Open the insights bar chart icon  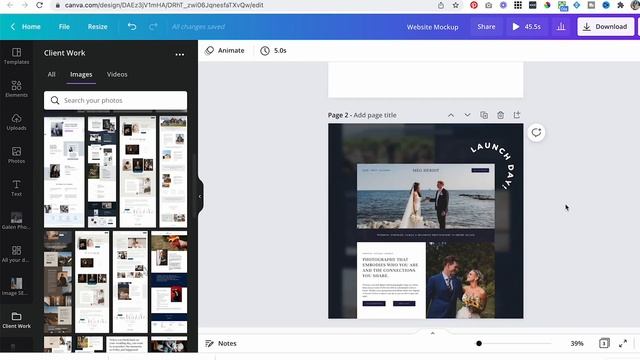[x=561, y=27]
